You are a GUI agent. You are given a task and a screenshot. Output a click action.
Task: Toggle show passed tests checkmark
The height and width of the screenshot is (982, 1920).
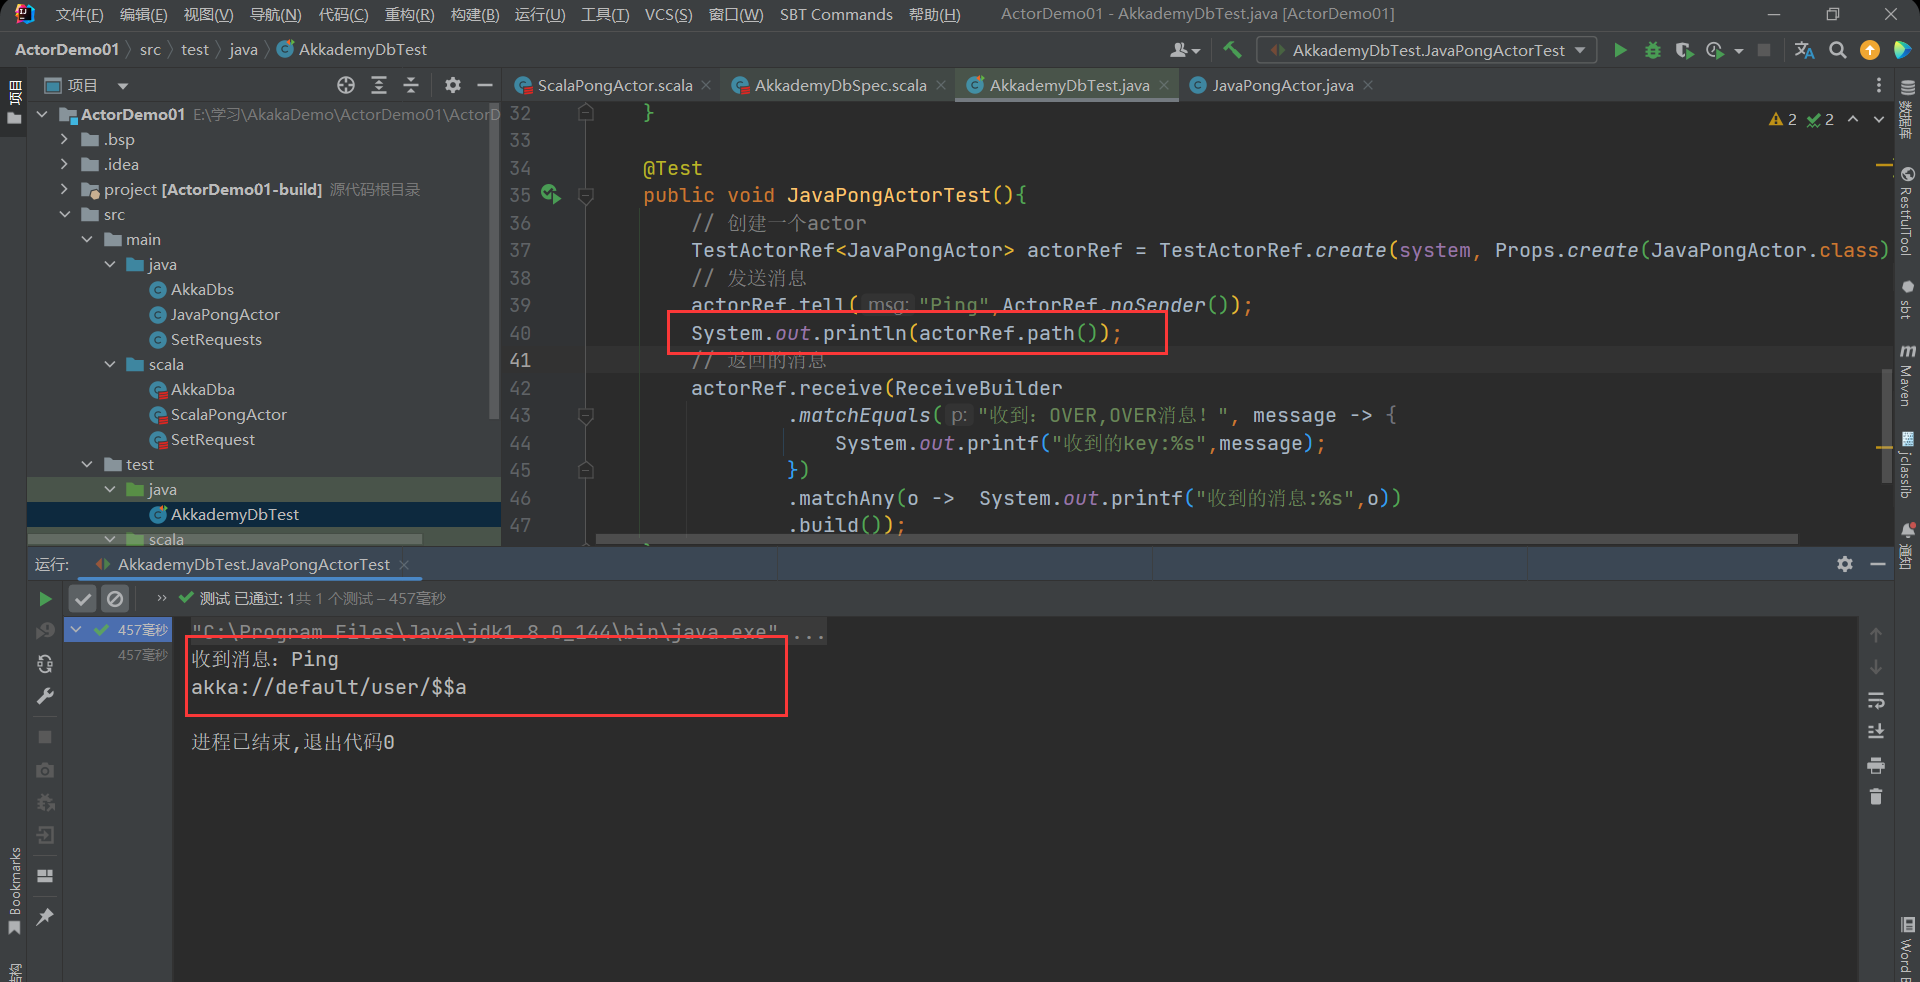coord(83,599)
